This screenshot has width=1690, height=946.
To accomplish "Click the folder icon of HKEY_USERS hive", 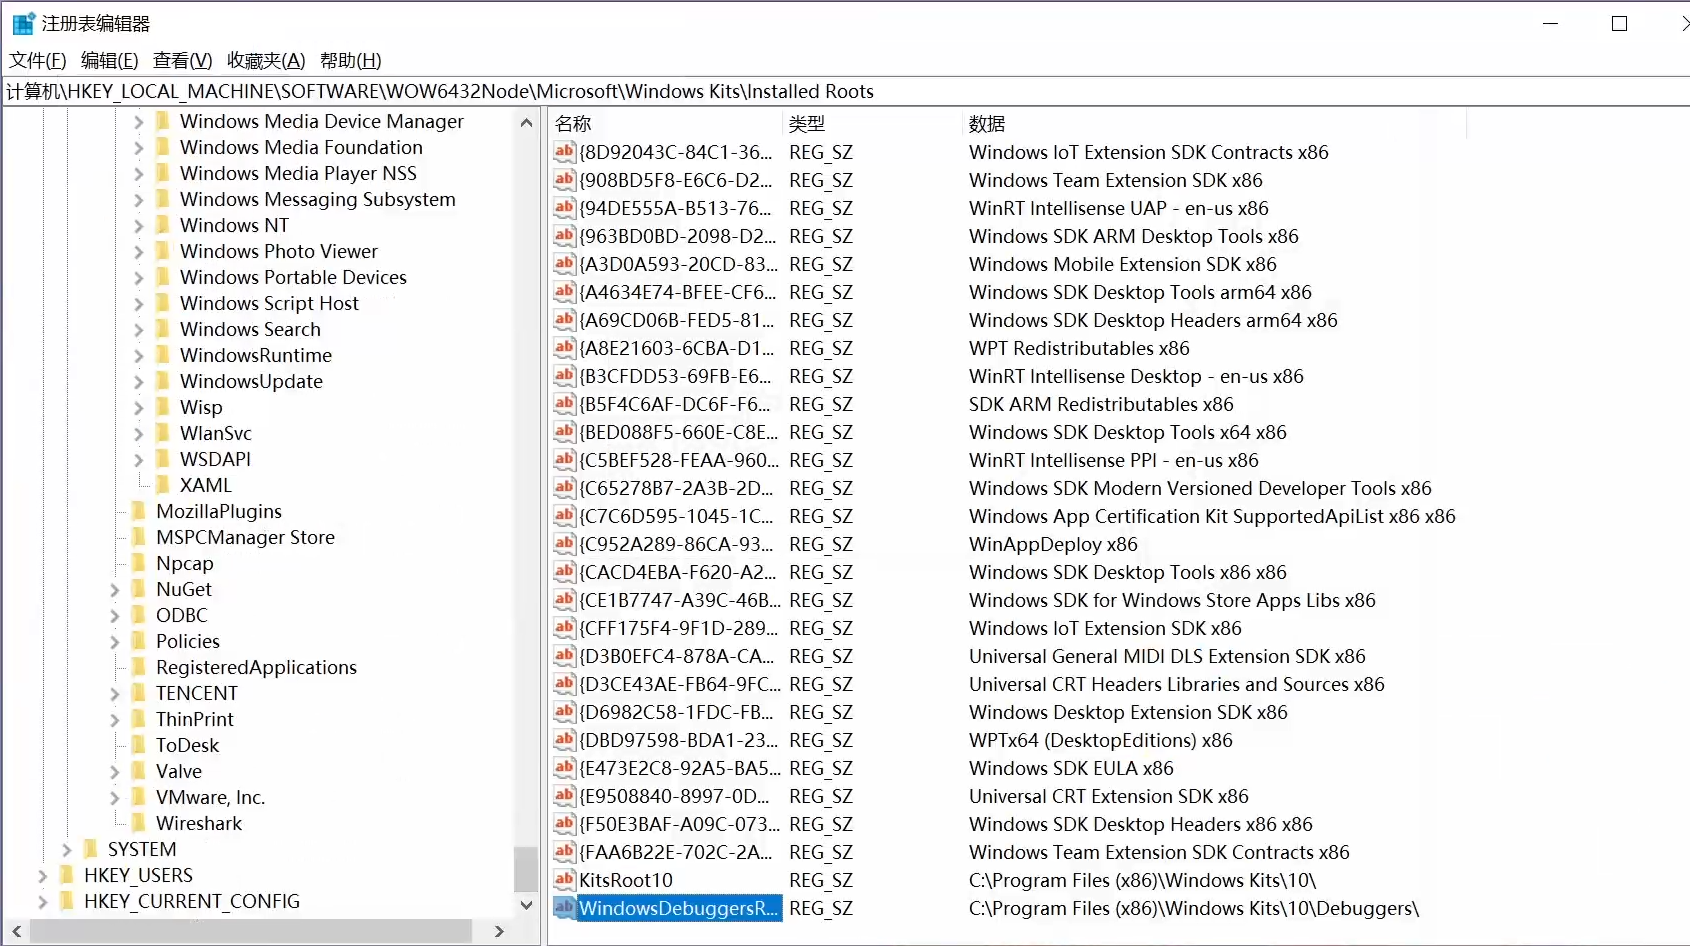I will click(67, 875).
